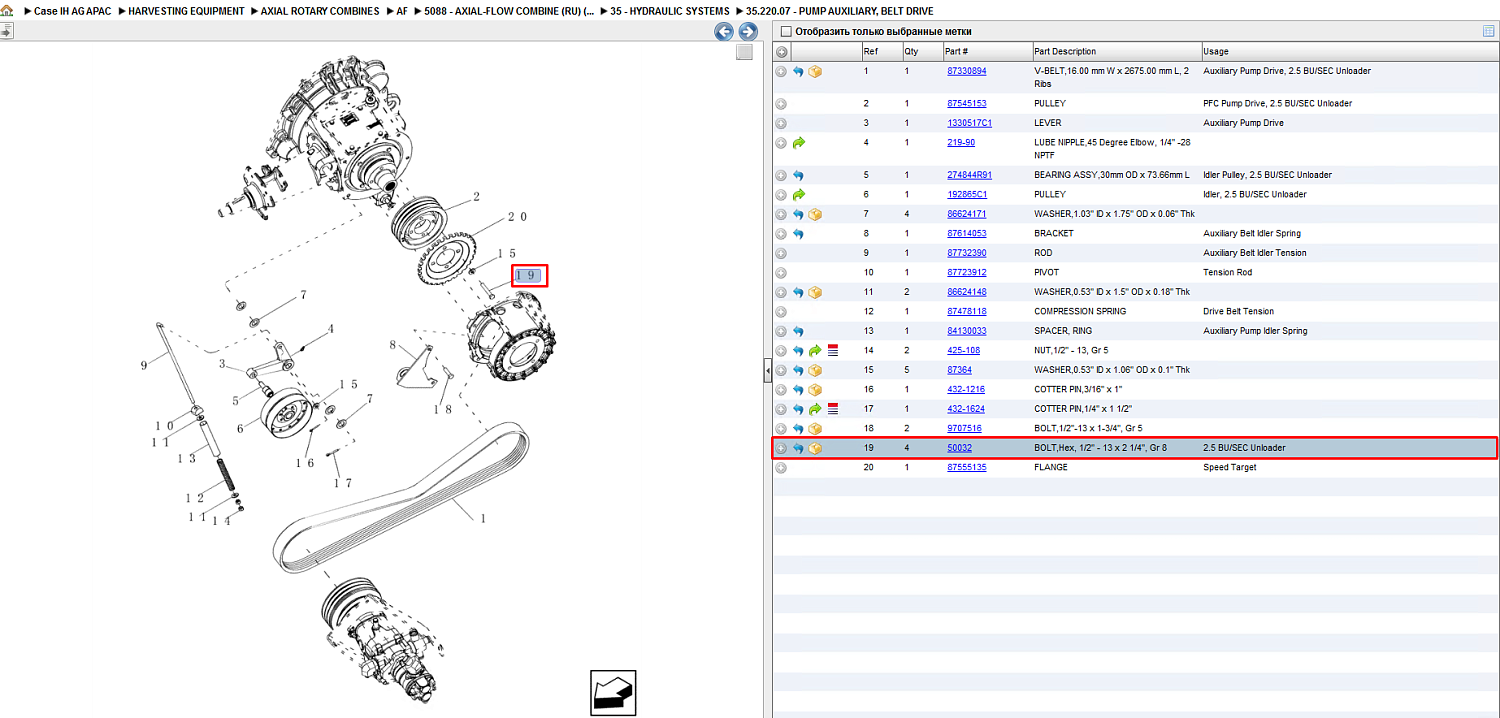Click the green arrow icon for LUBE NIPPLE row
The image size is (1500, 718).
click(x=798, y=143)
